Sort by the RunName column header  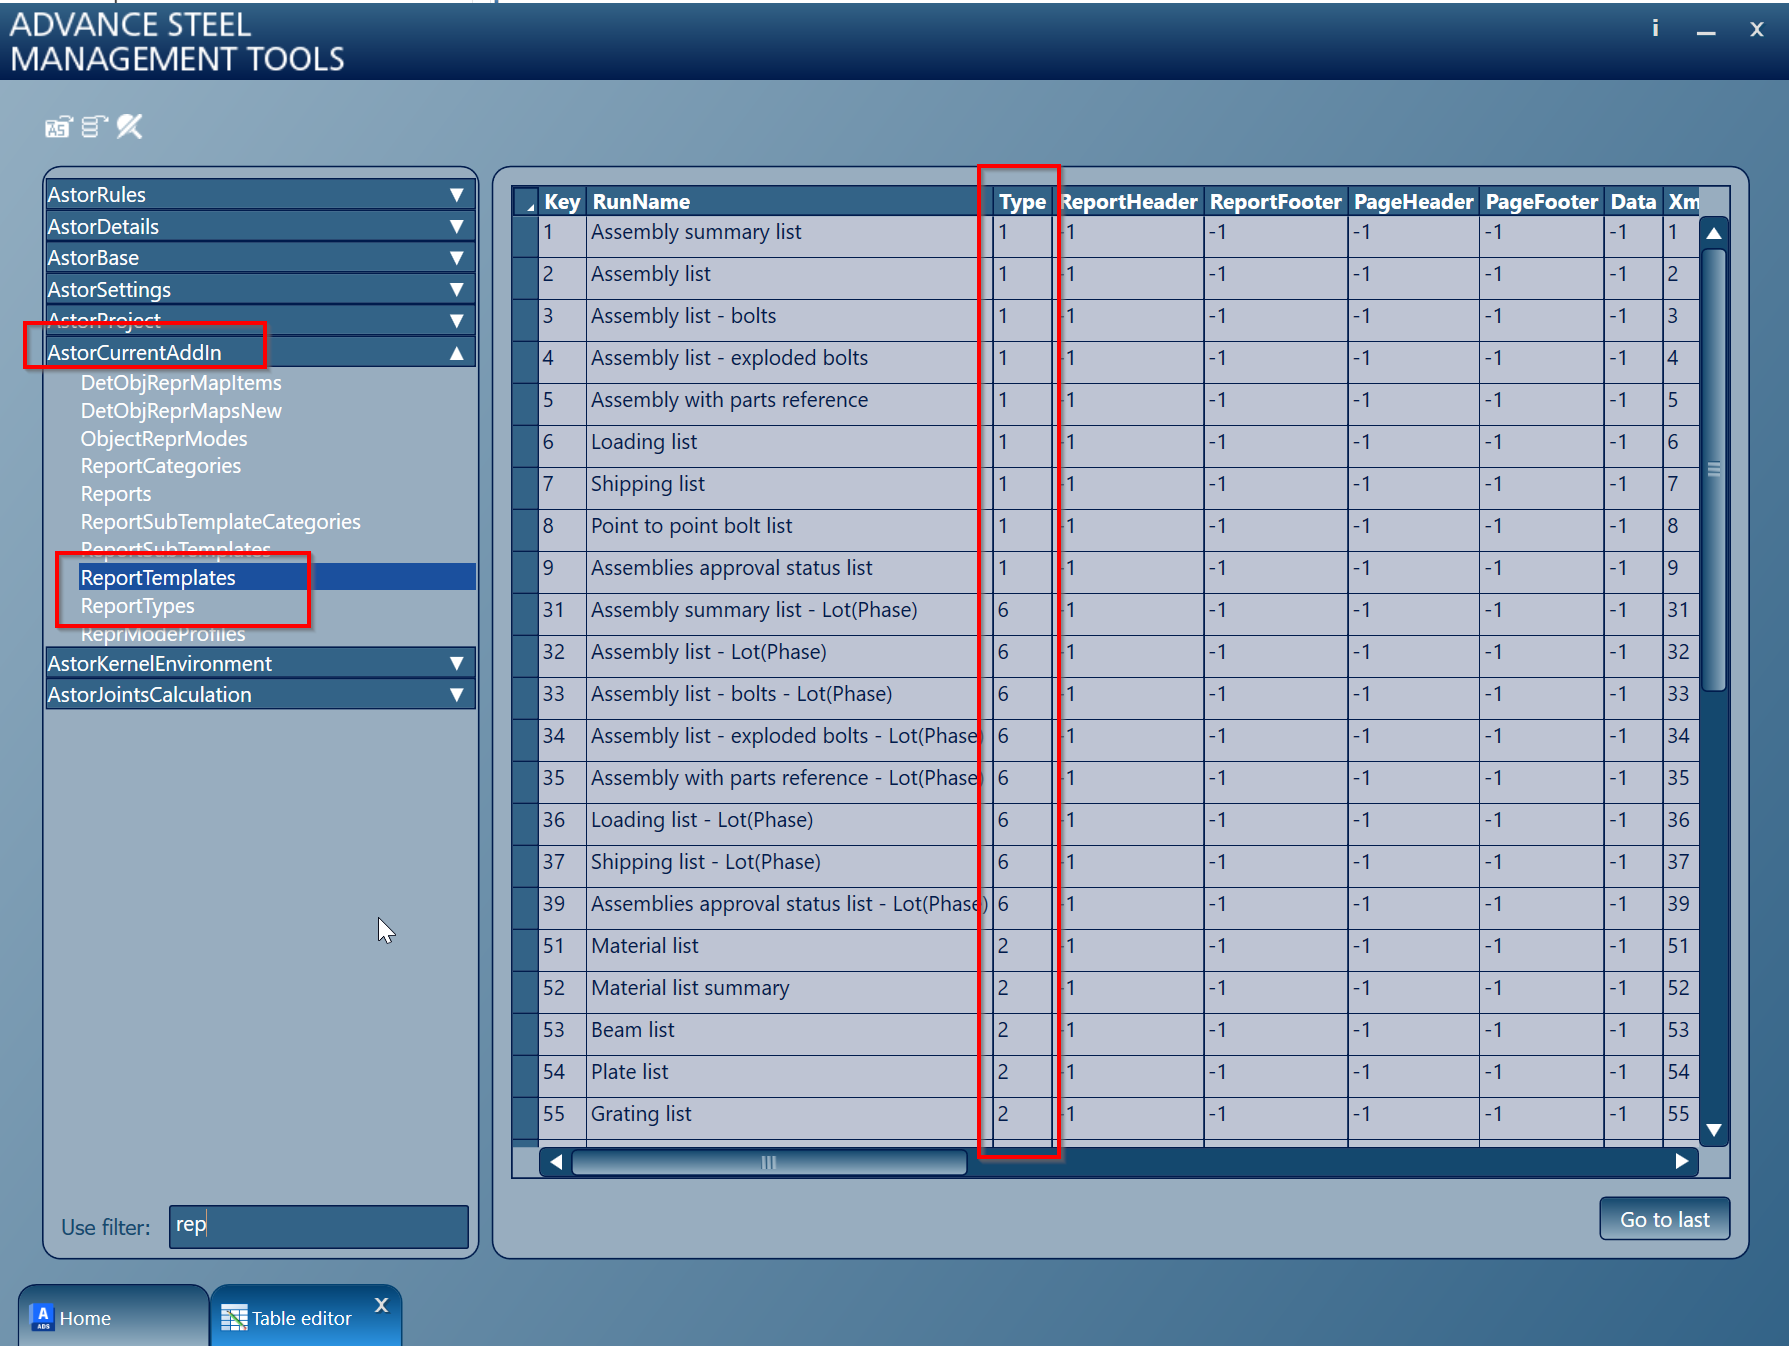pos(790,202)
